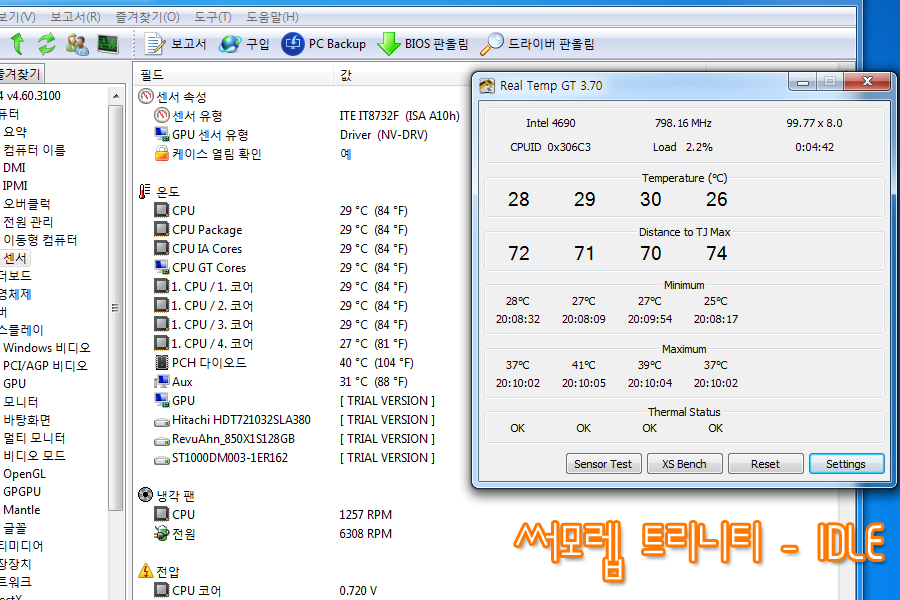This screenshot has width=900, height=600.
Task: Click Sensor Test in Real Temp
Action: coord(603,464)
